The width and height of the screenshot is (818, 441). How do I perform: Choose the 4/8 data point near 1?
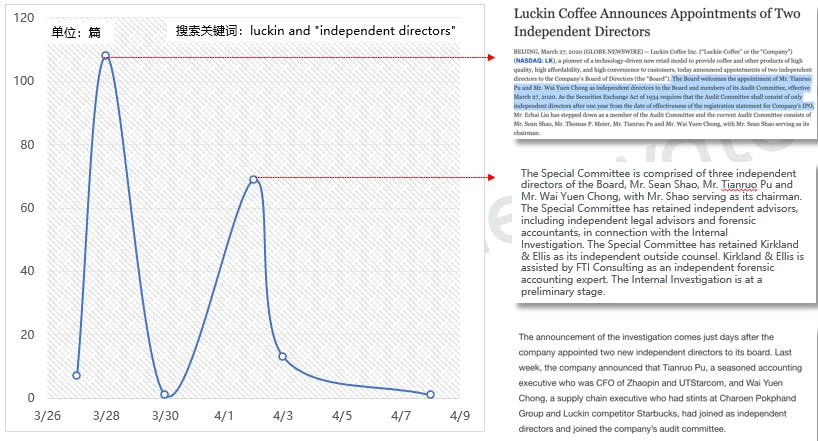tap(430, 394)
